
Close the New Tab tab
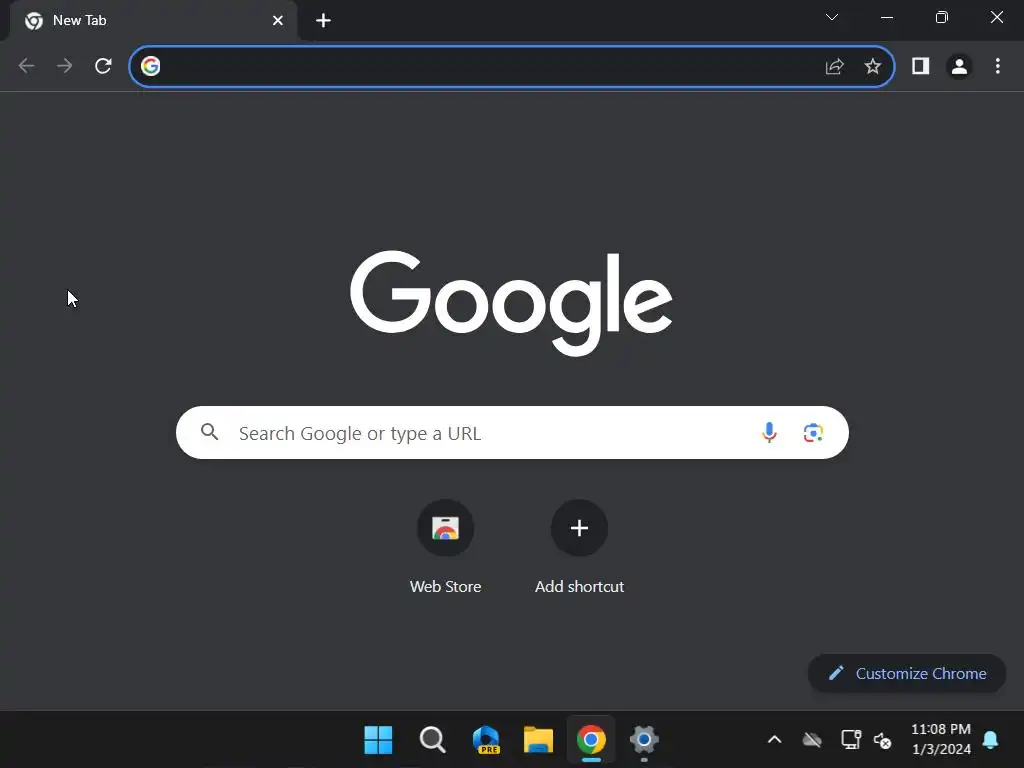278,20
